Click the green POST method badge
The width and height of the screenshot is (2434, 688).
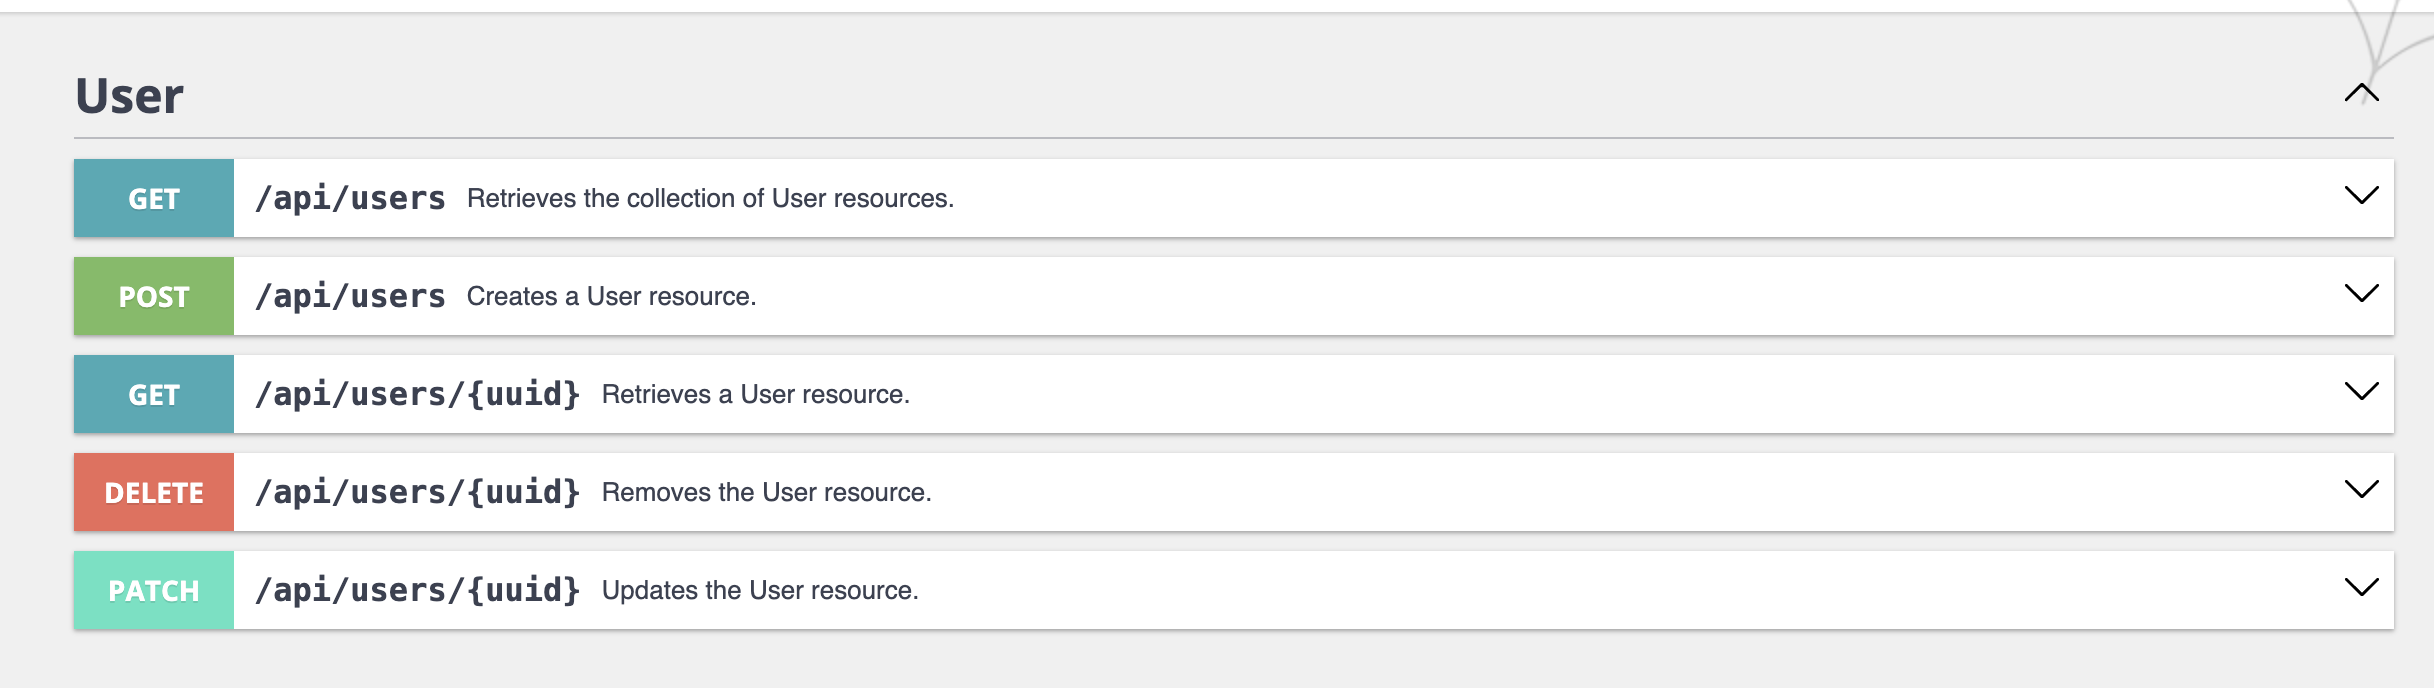(154, 296)
